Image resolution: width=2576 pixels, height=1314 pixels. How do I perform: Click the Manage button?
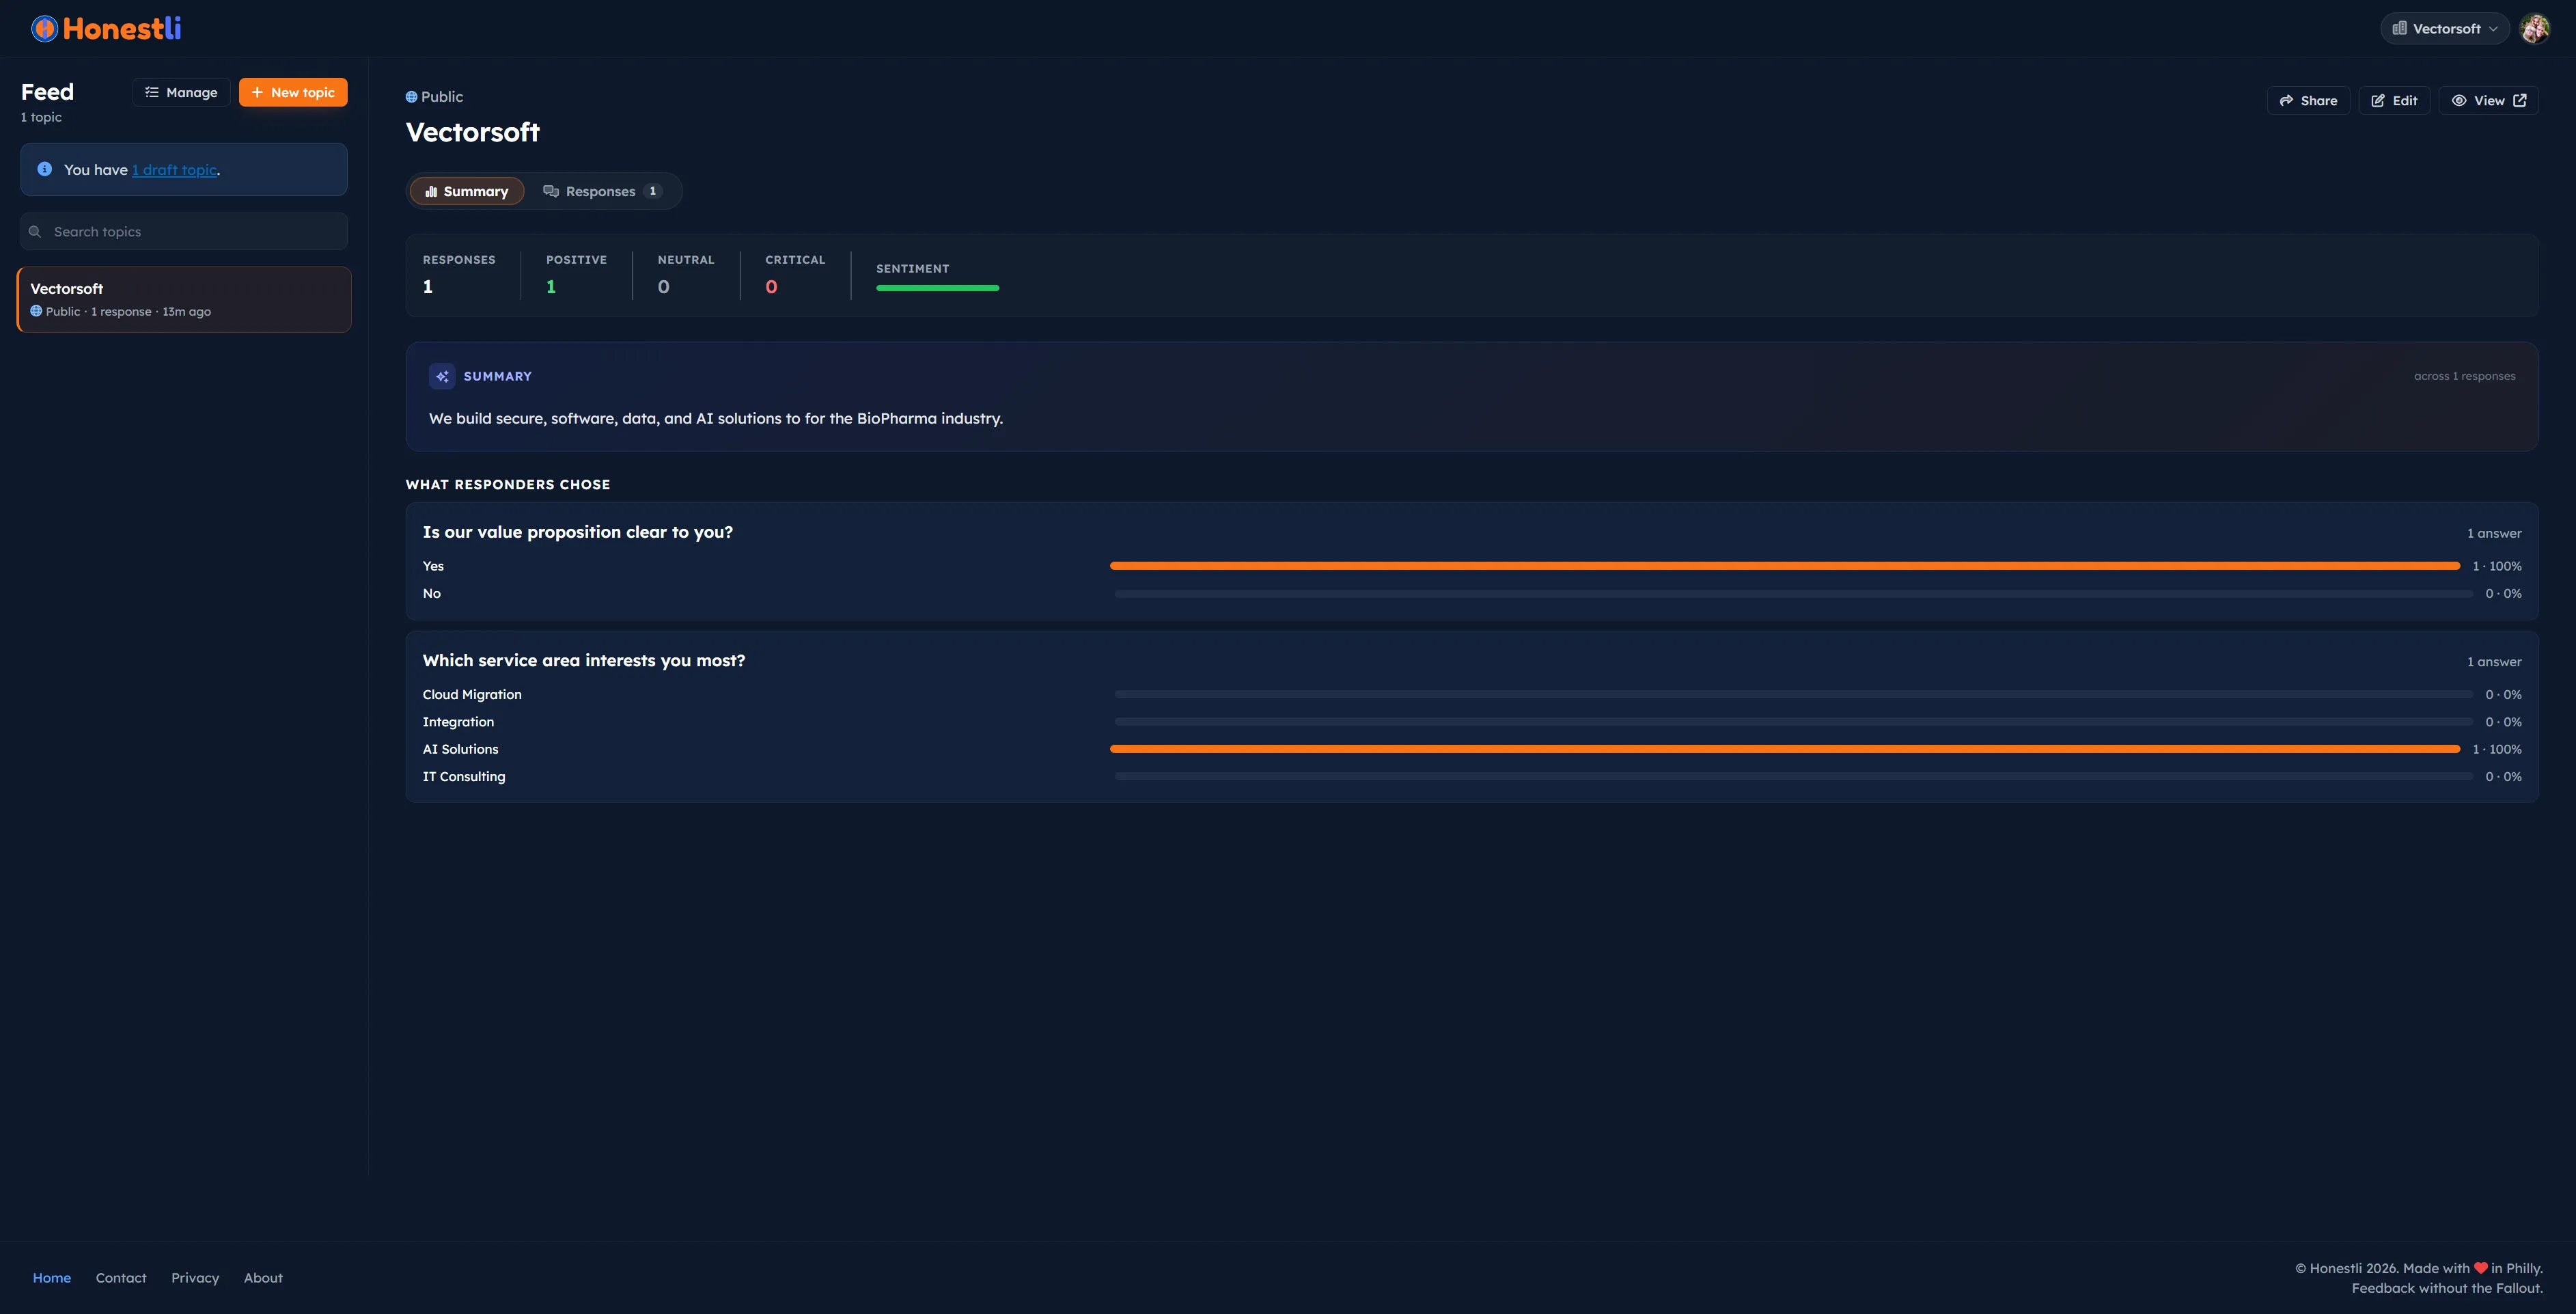click(x=181, y=92)
